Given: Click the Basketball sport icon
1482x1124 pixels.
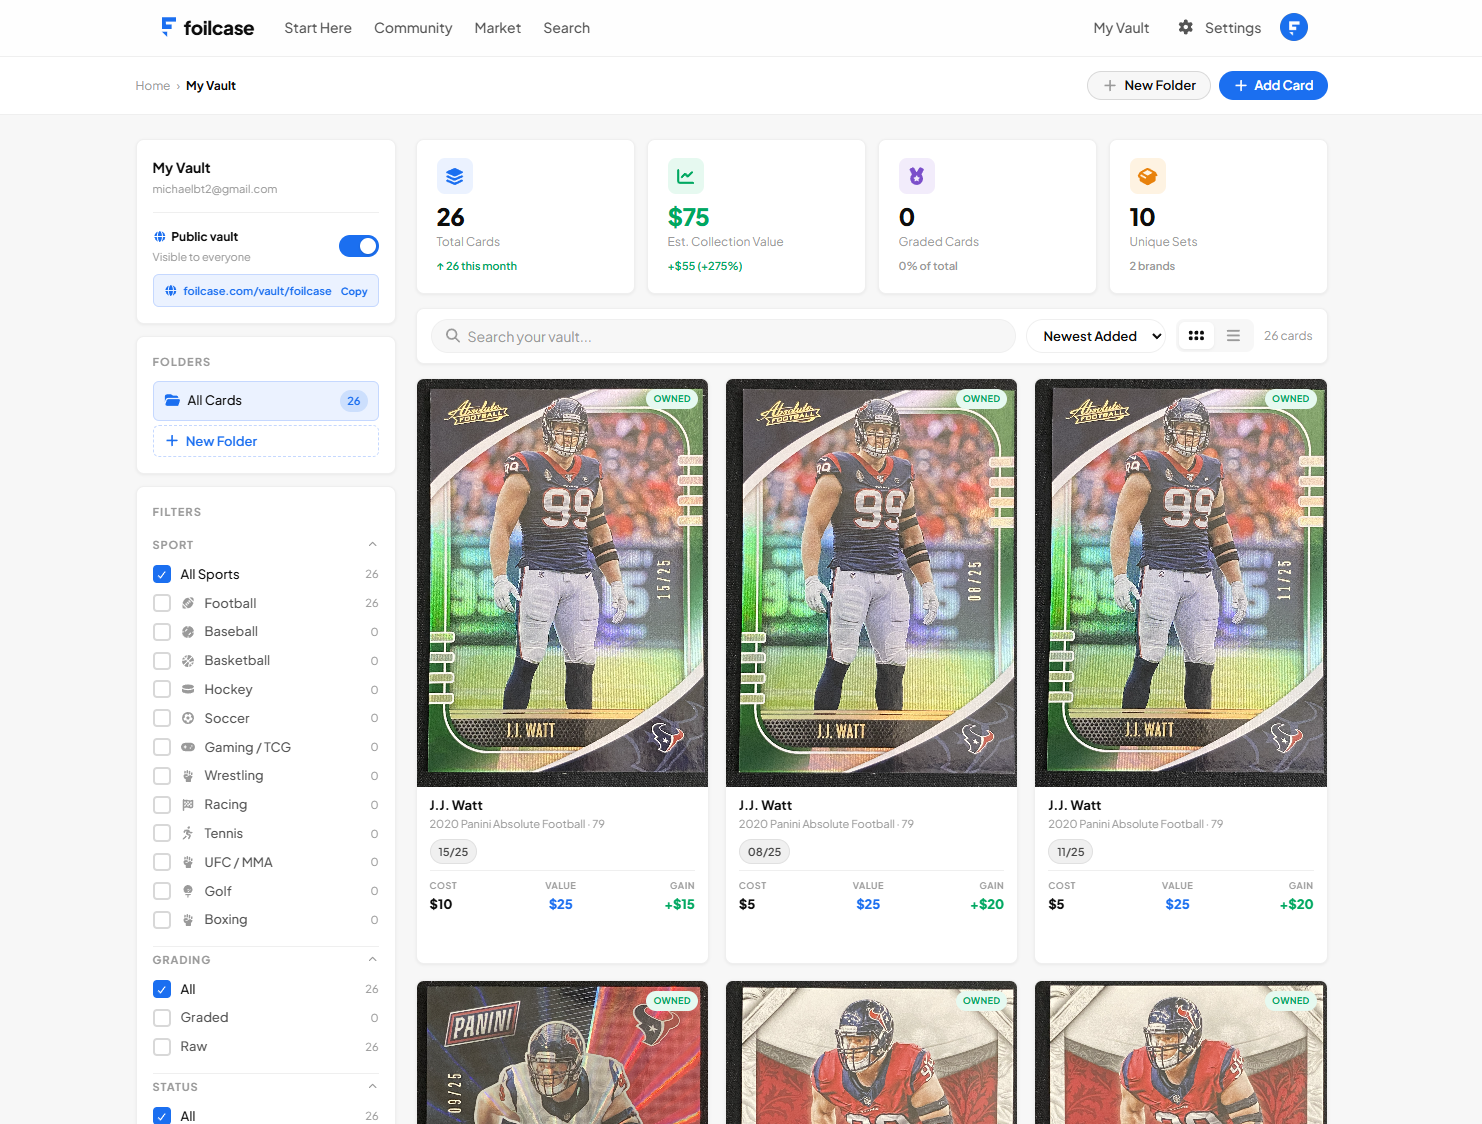Looking at the screenshot, I should (188, 661).
